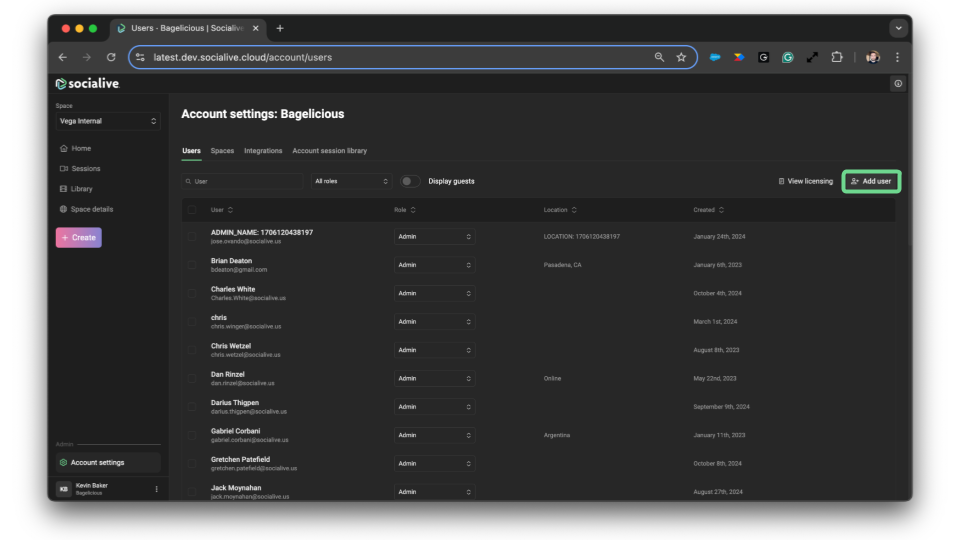This screenshot has width=960, height=540.
Task: Open the Chrome profile avatar
Action: pyautogui.click(x=872, y=57)
